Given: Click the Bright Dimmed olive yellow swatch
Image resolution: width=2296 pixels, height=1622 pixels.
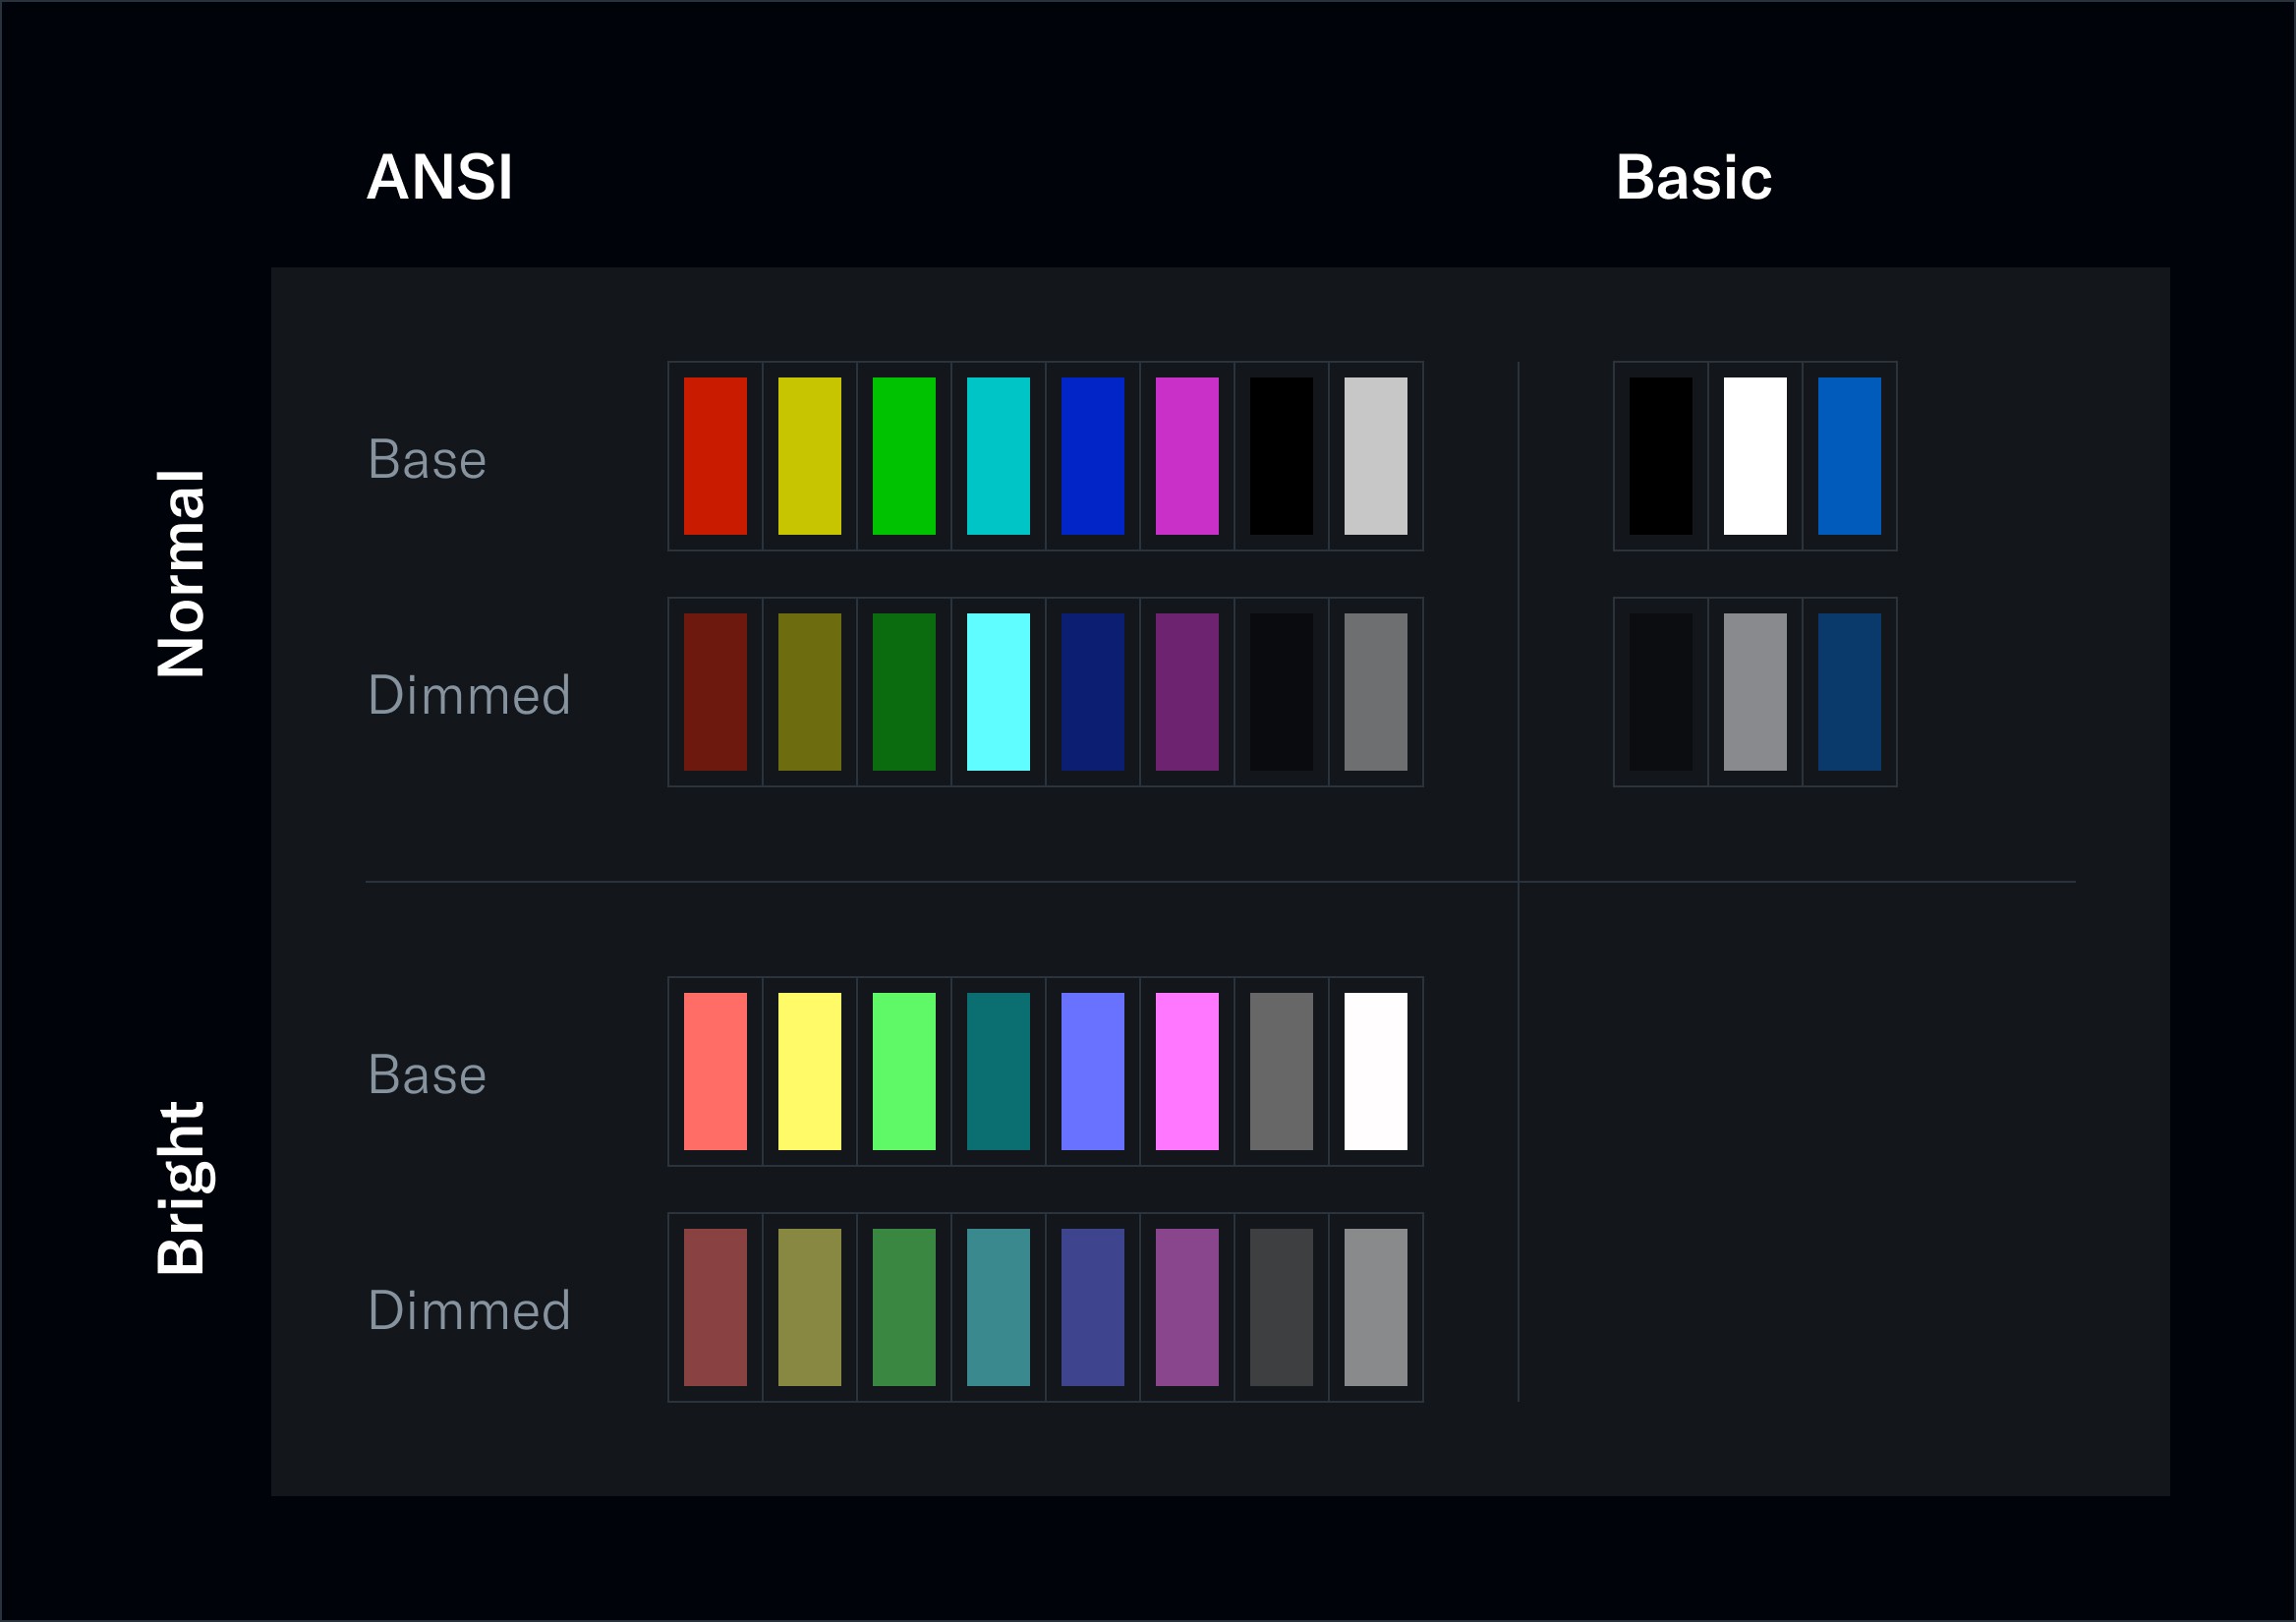Looking at the screenshot, I should coord(809,1307).
